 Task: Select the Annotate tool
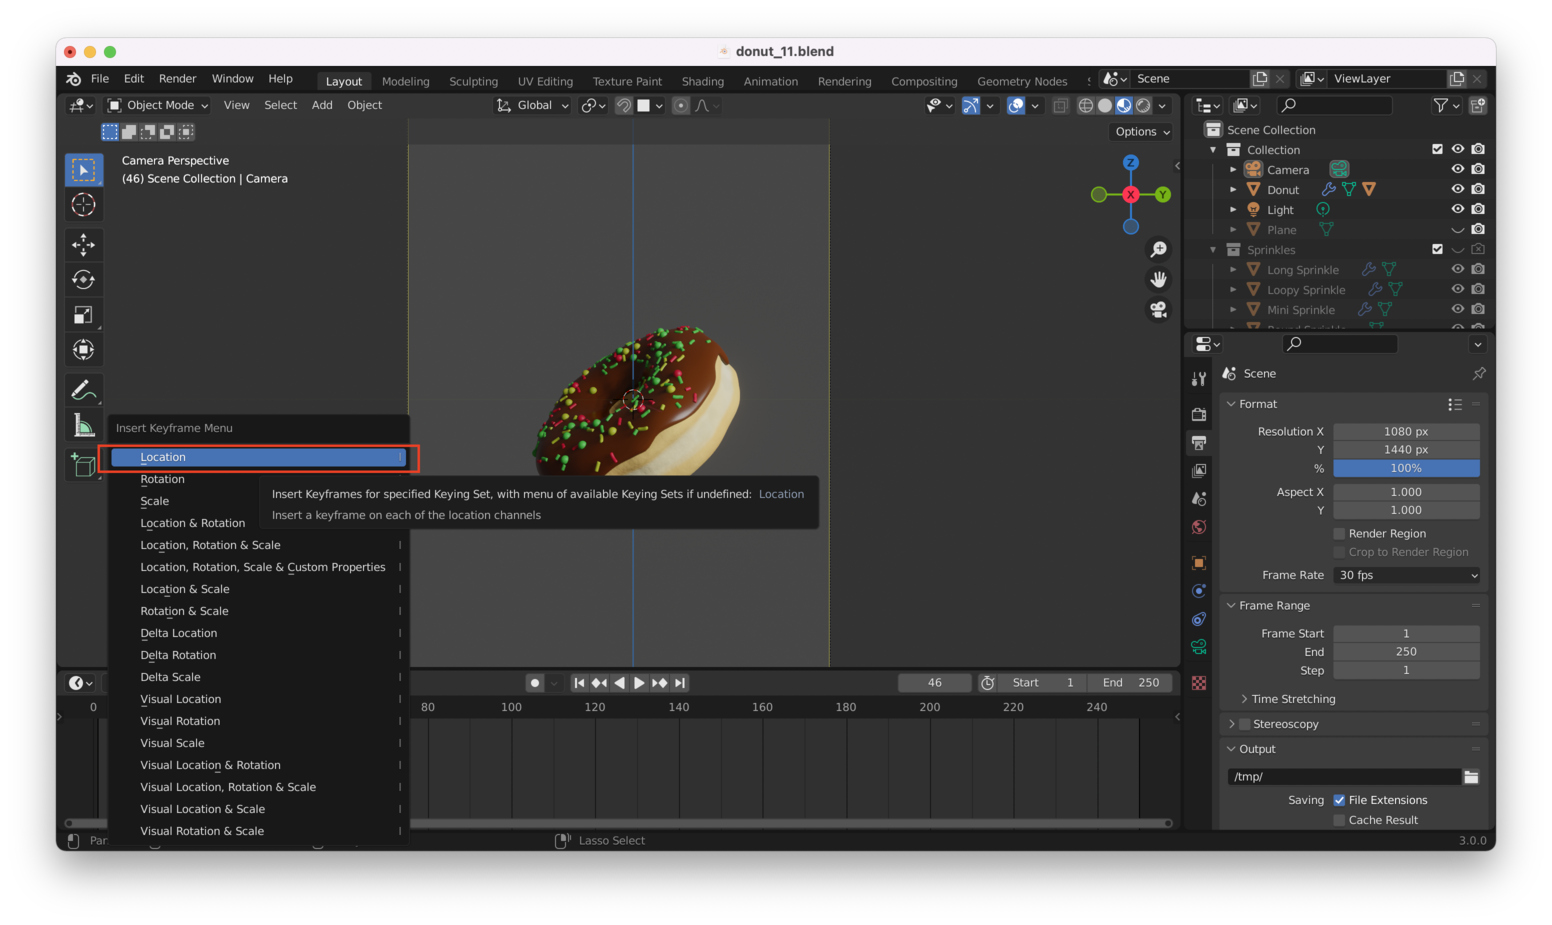(x=84, y=389)
